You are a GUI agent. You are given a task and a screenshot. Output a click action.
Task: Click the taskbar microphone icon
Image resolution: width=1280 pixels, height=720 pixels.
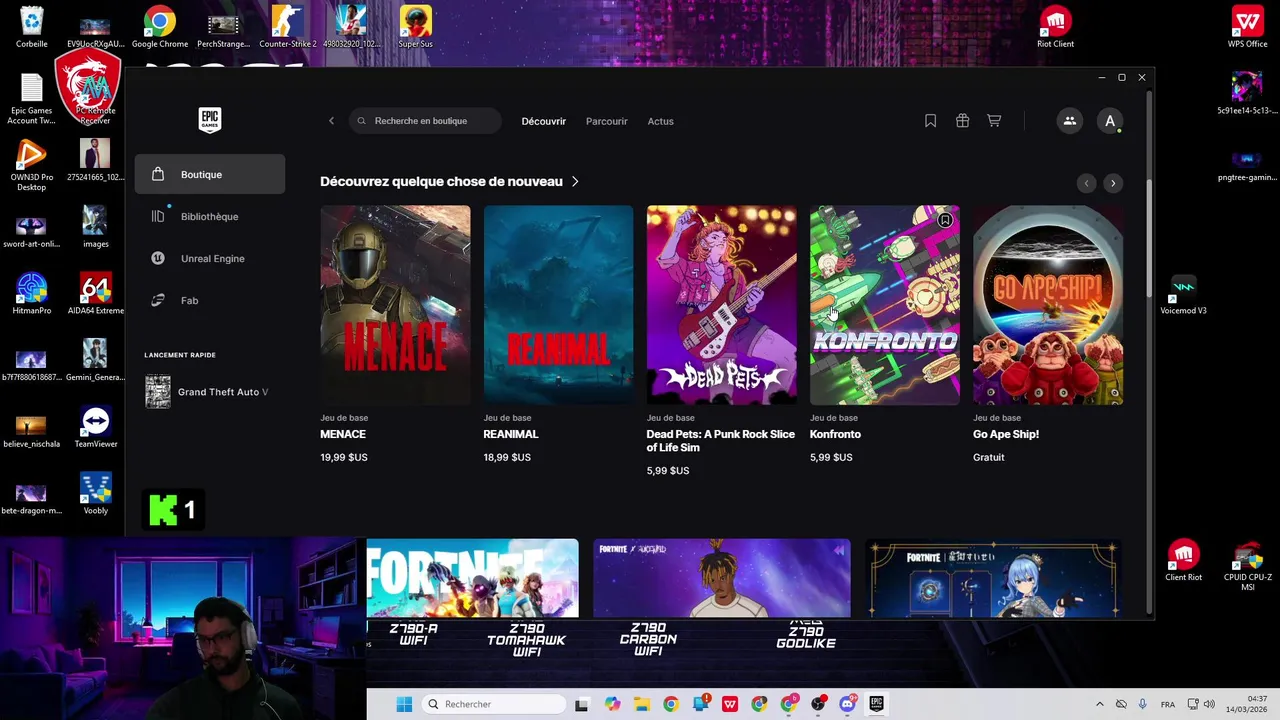[1142, 704]
